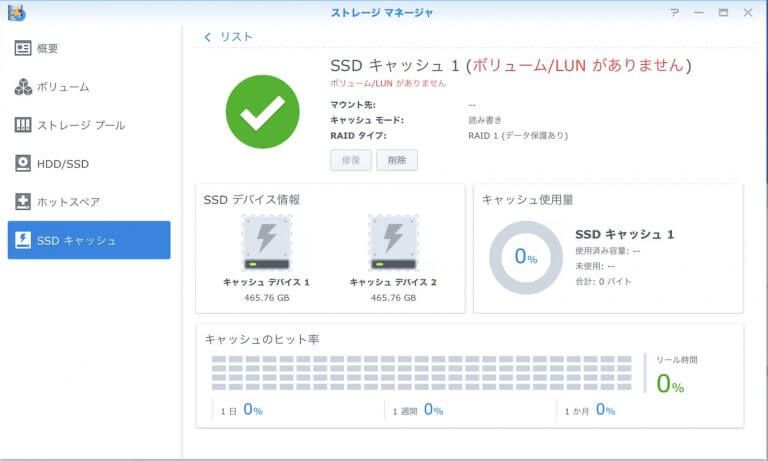Click the cache usage 0% donut chart
This screenshot has height=461, width=768.
pos(525,257)
